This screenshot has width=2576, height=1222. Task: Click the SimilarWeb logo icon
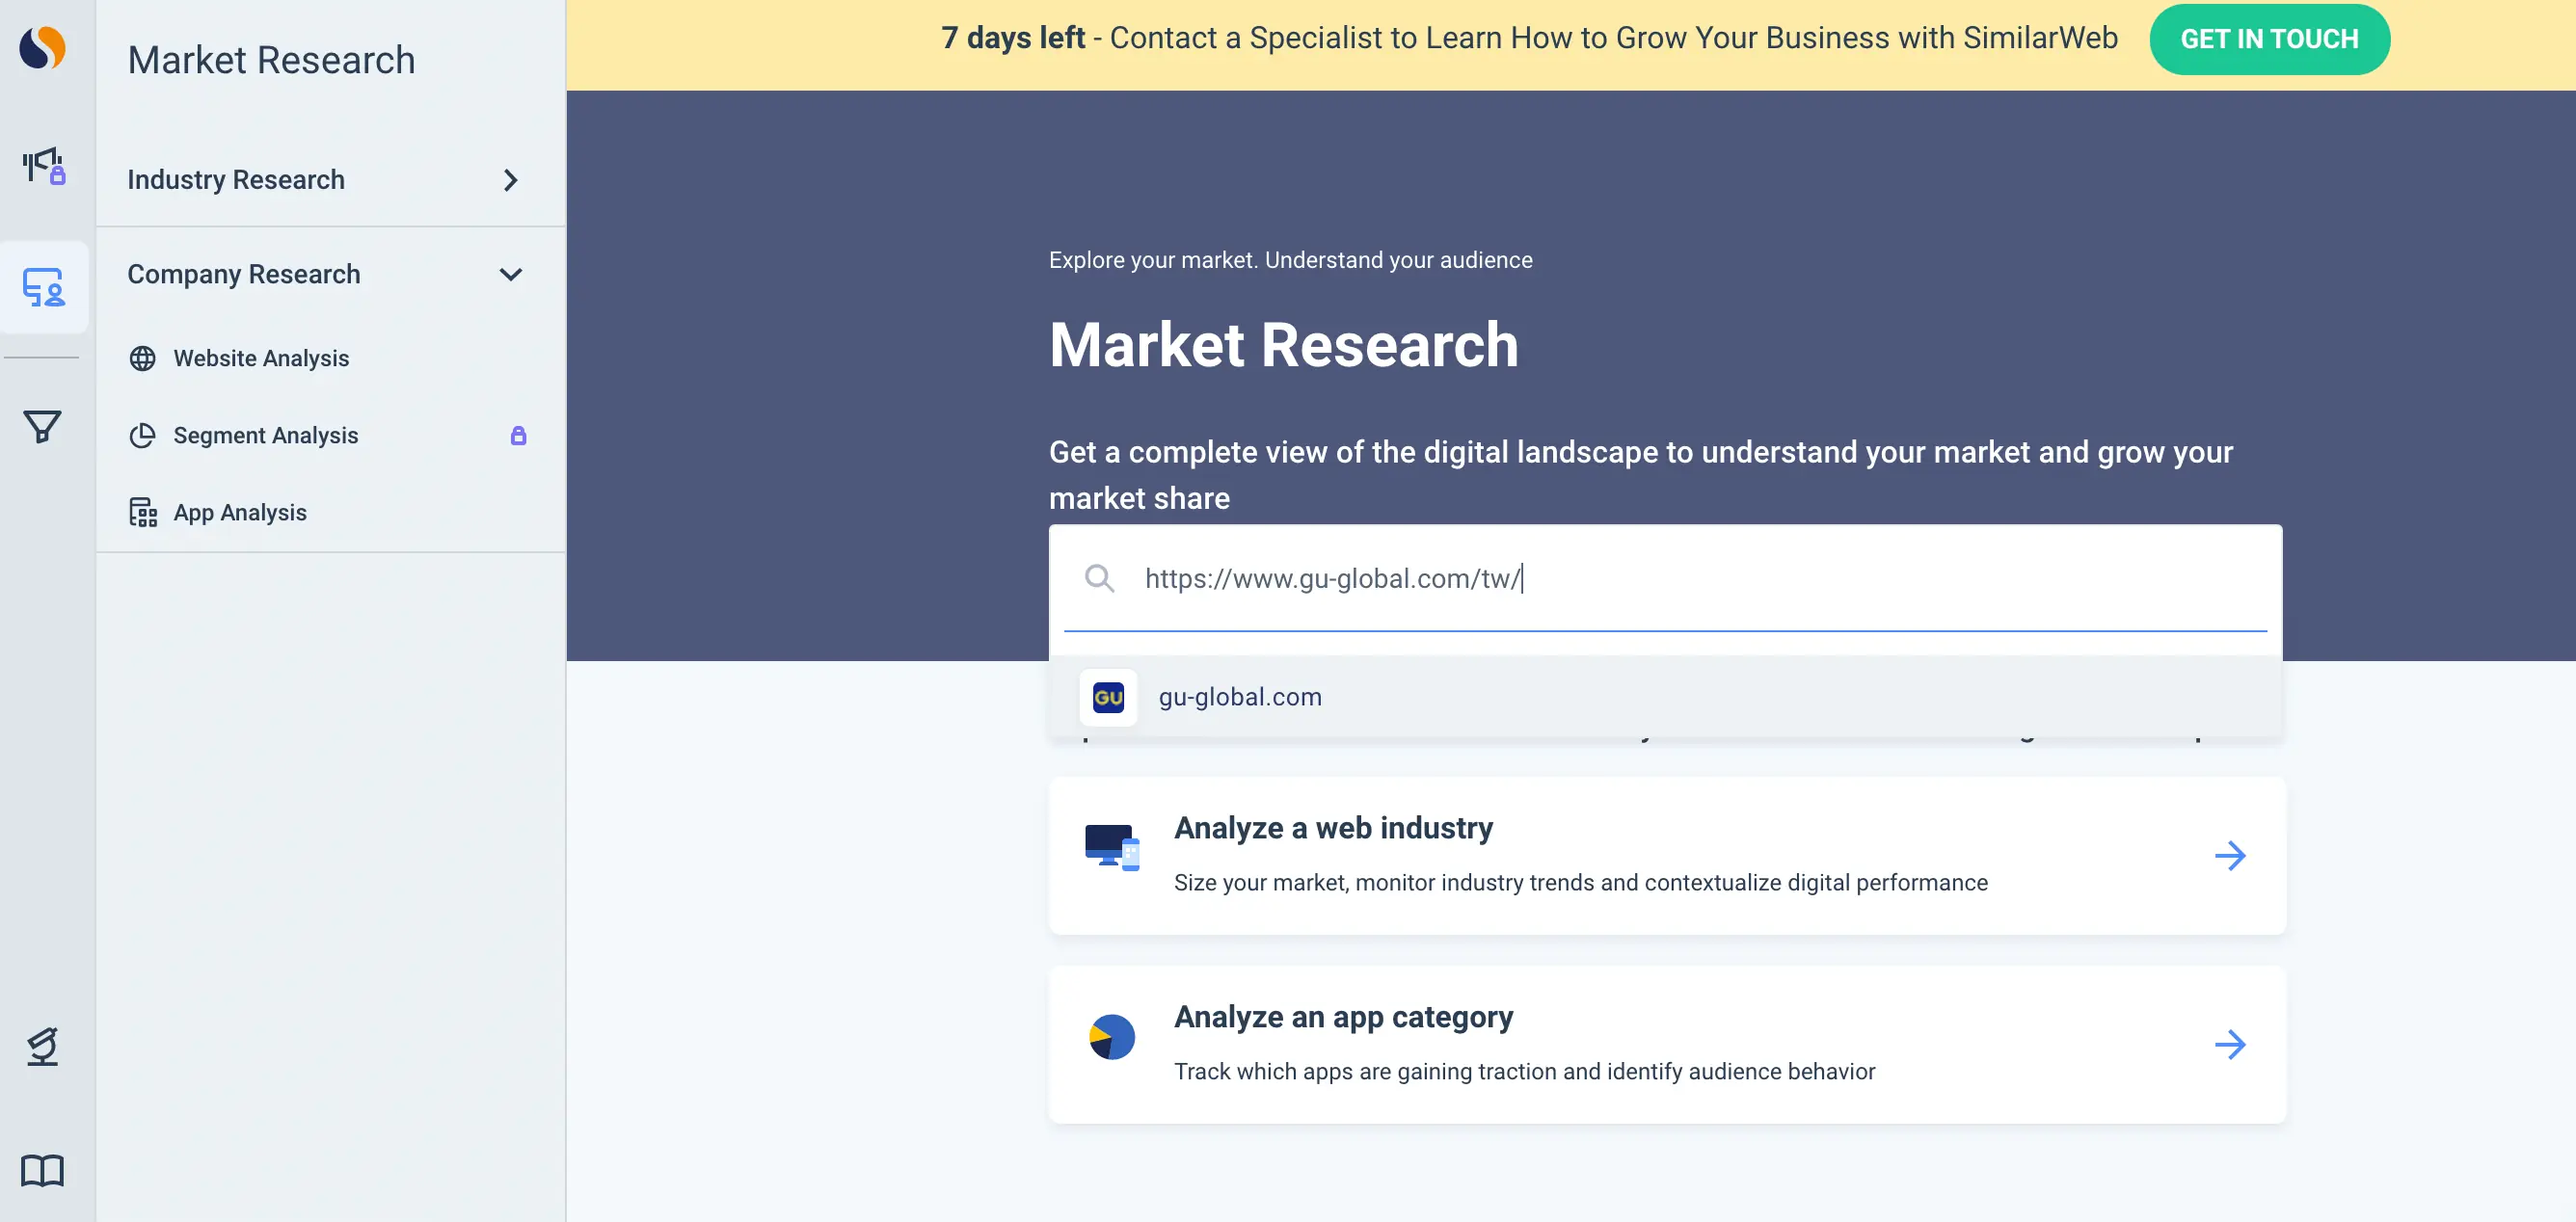click(x=42, y=47)
